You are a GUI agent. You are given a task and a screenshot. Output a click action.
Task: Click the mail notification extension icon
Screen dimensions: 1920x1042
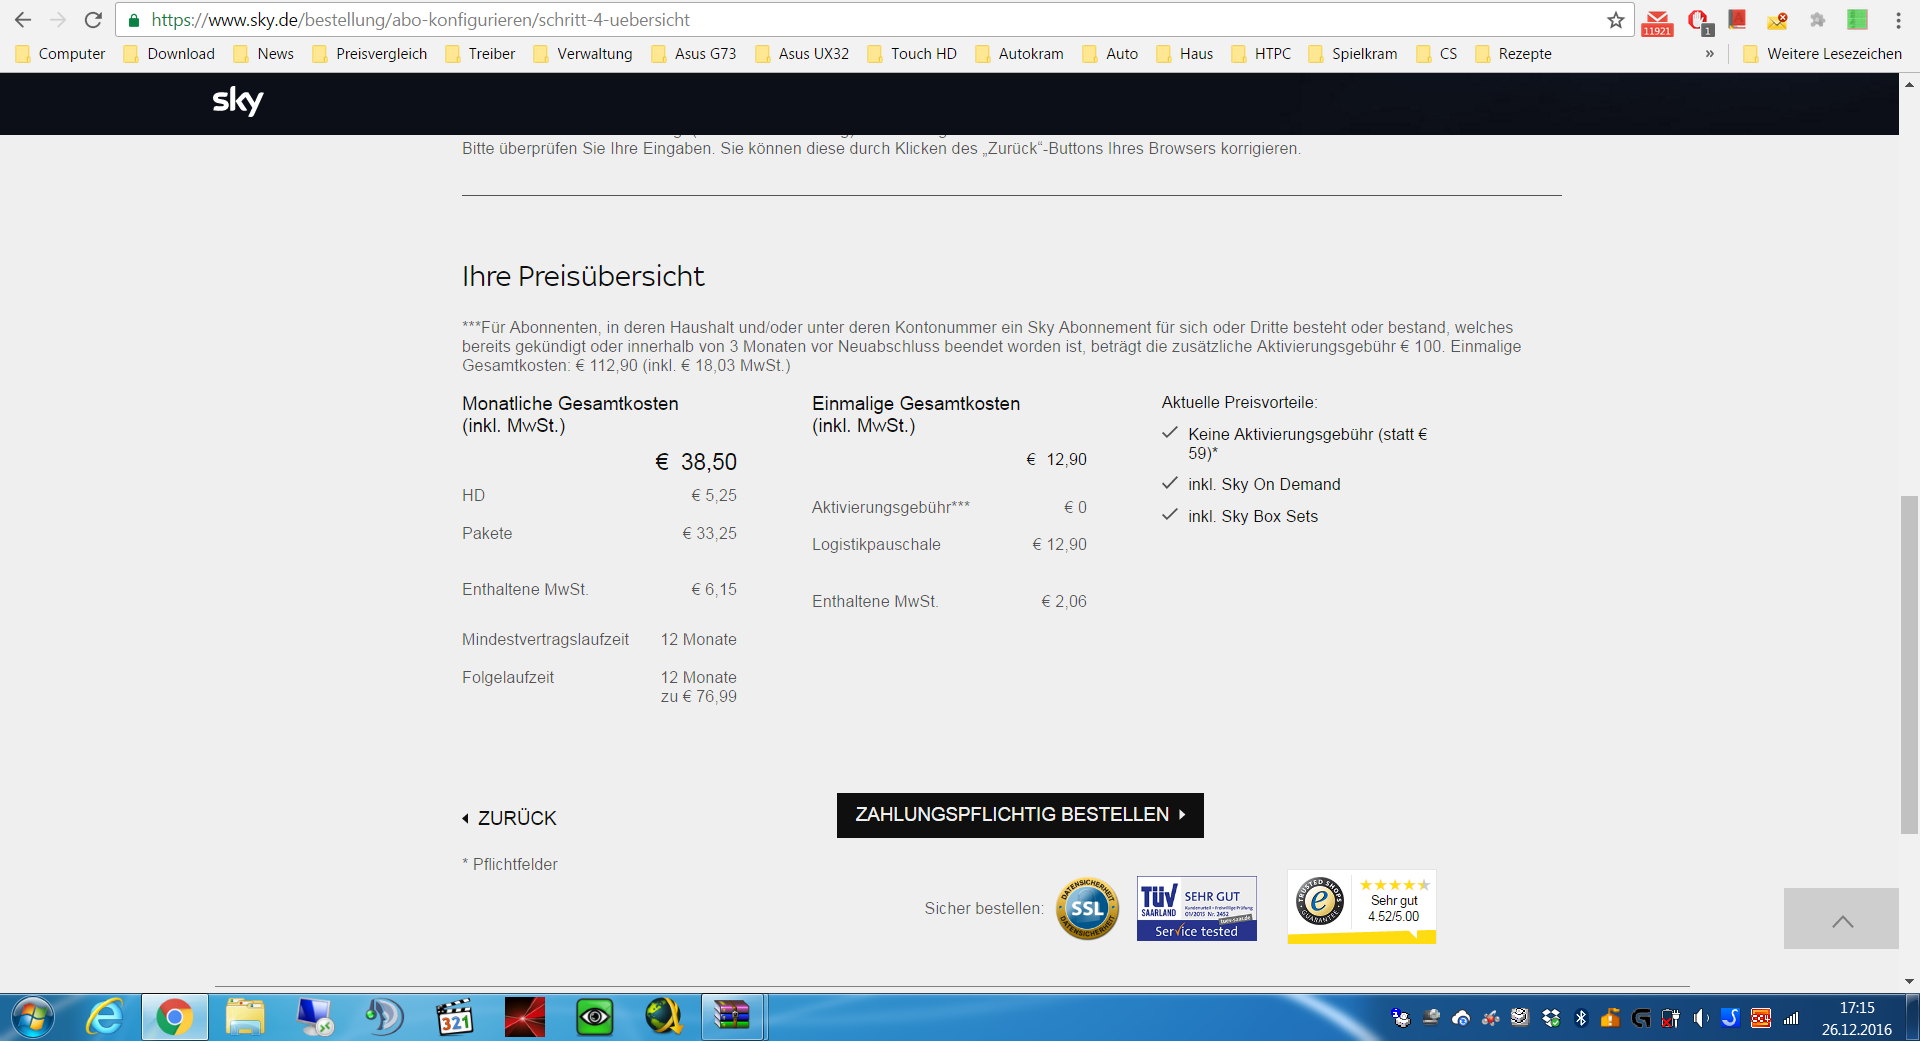coord(1777,20)
